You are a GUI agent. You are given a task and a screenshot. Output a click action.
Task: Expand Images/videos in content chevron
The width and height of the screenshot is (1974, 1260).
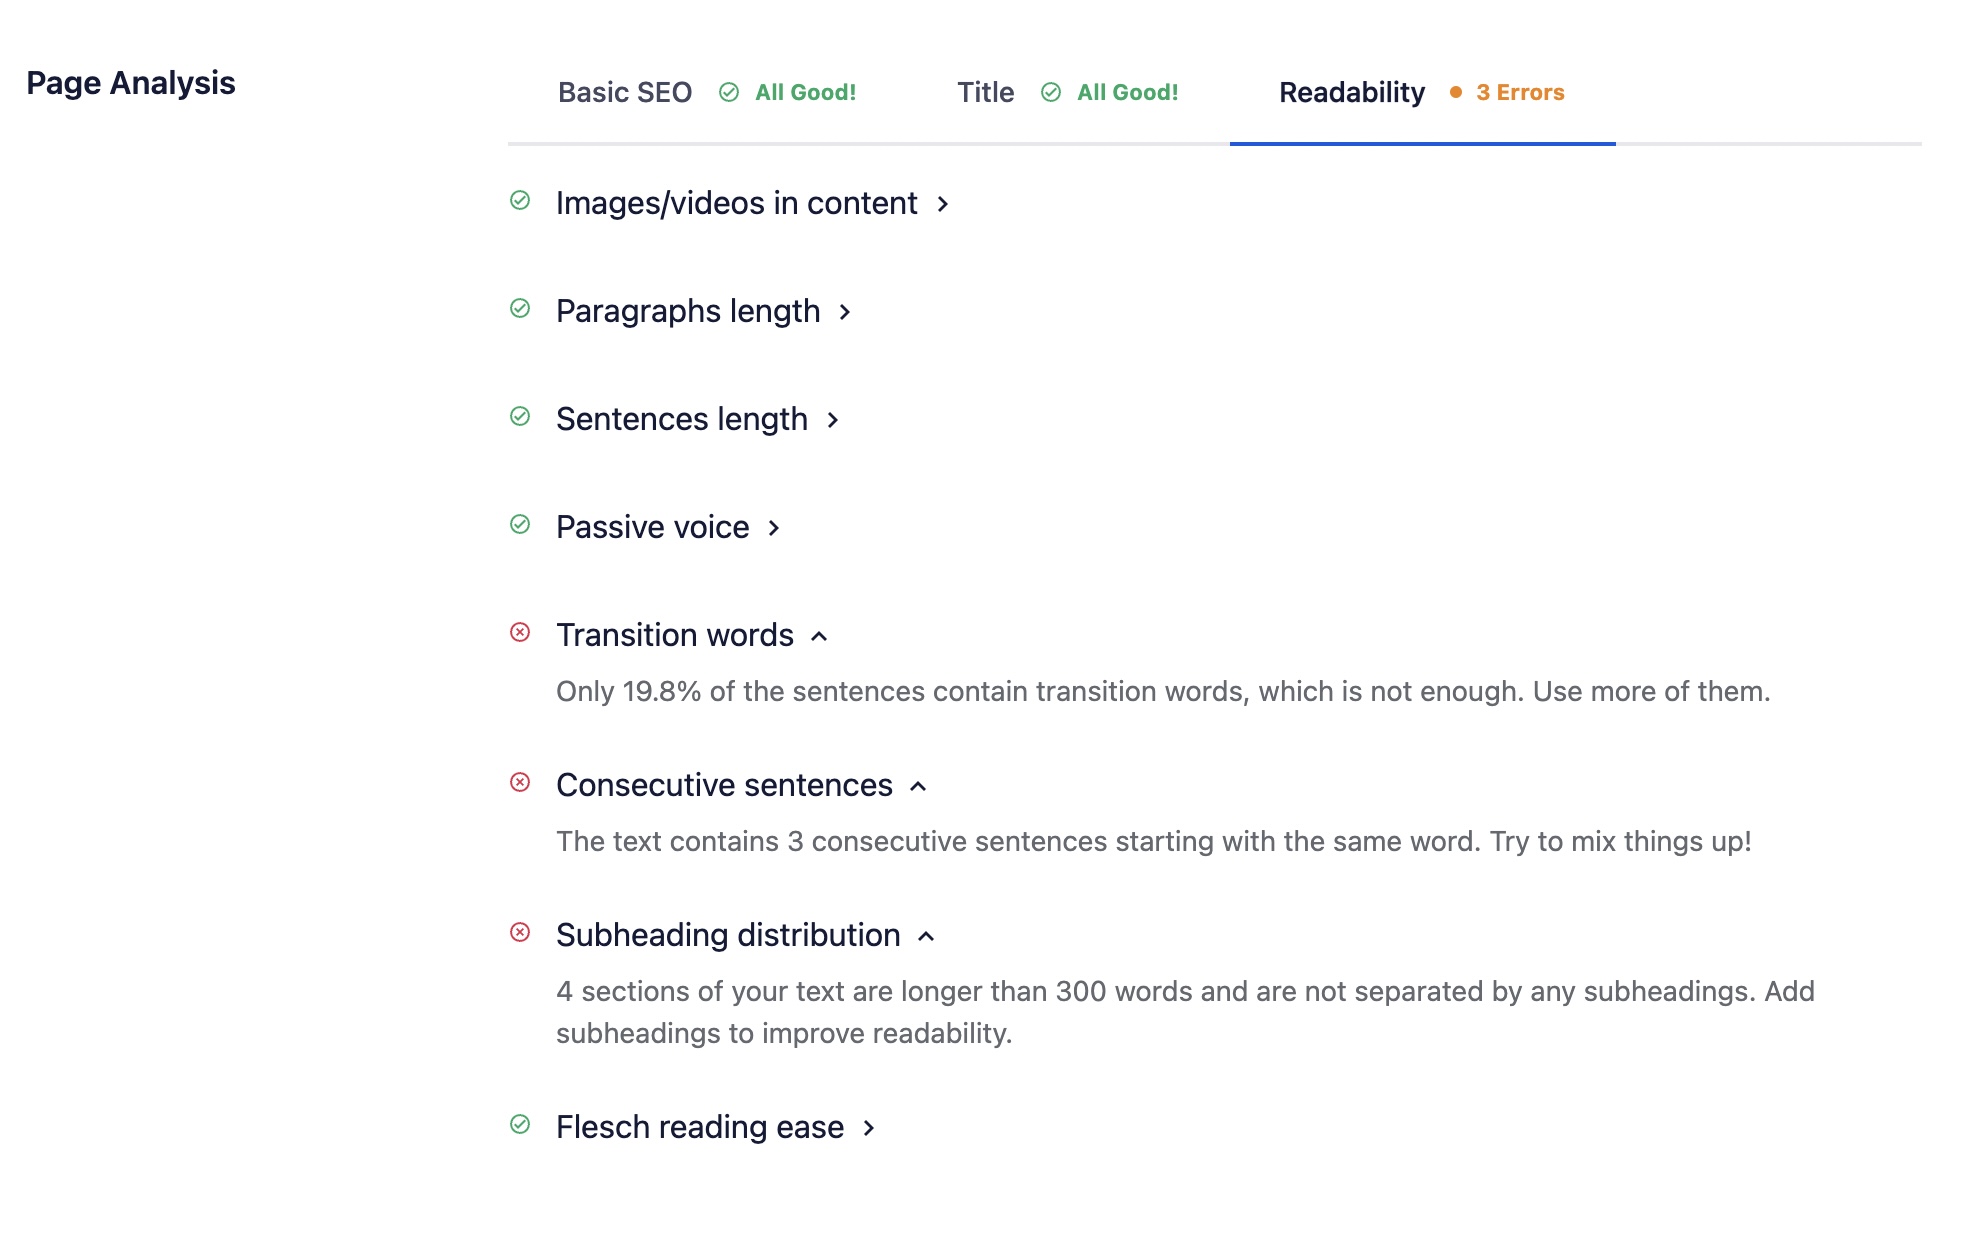point(943,205)
